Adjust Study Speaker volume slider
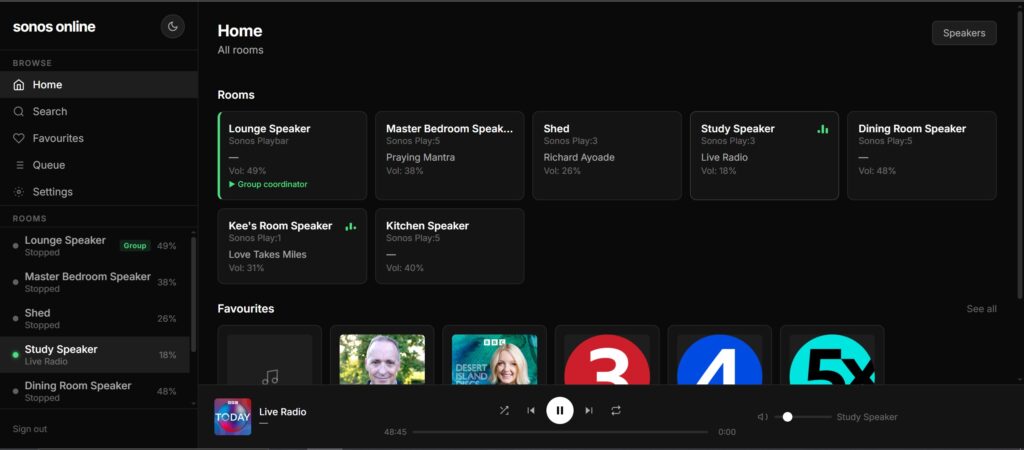Screen dimensions: 1024x450 point(803,417)
